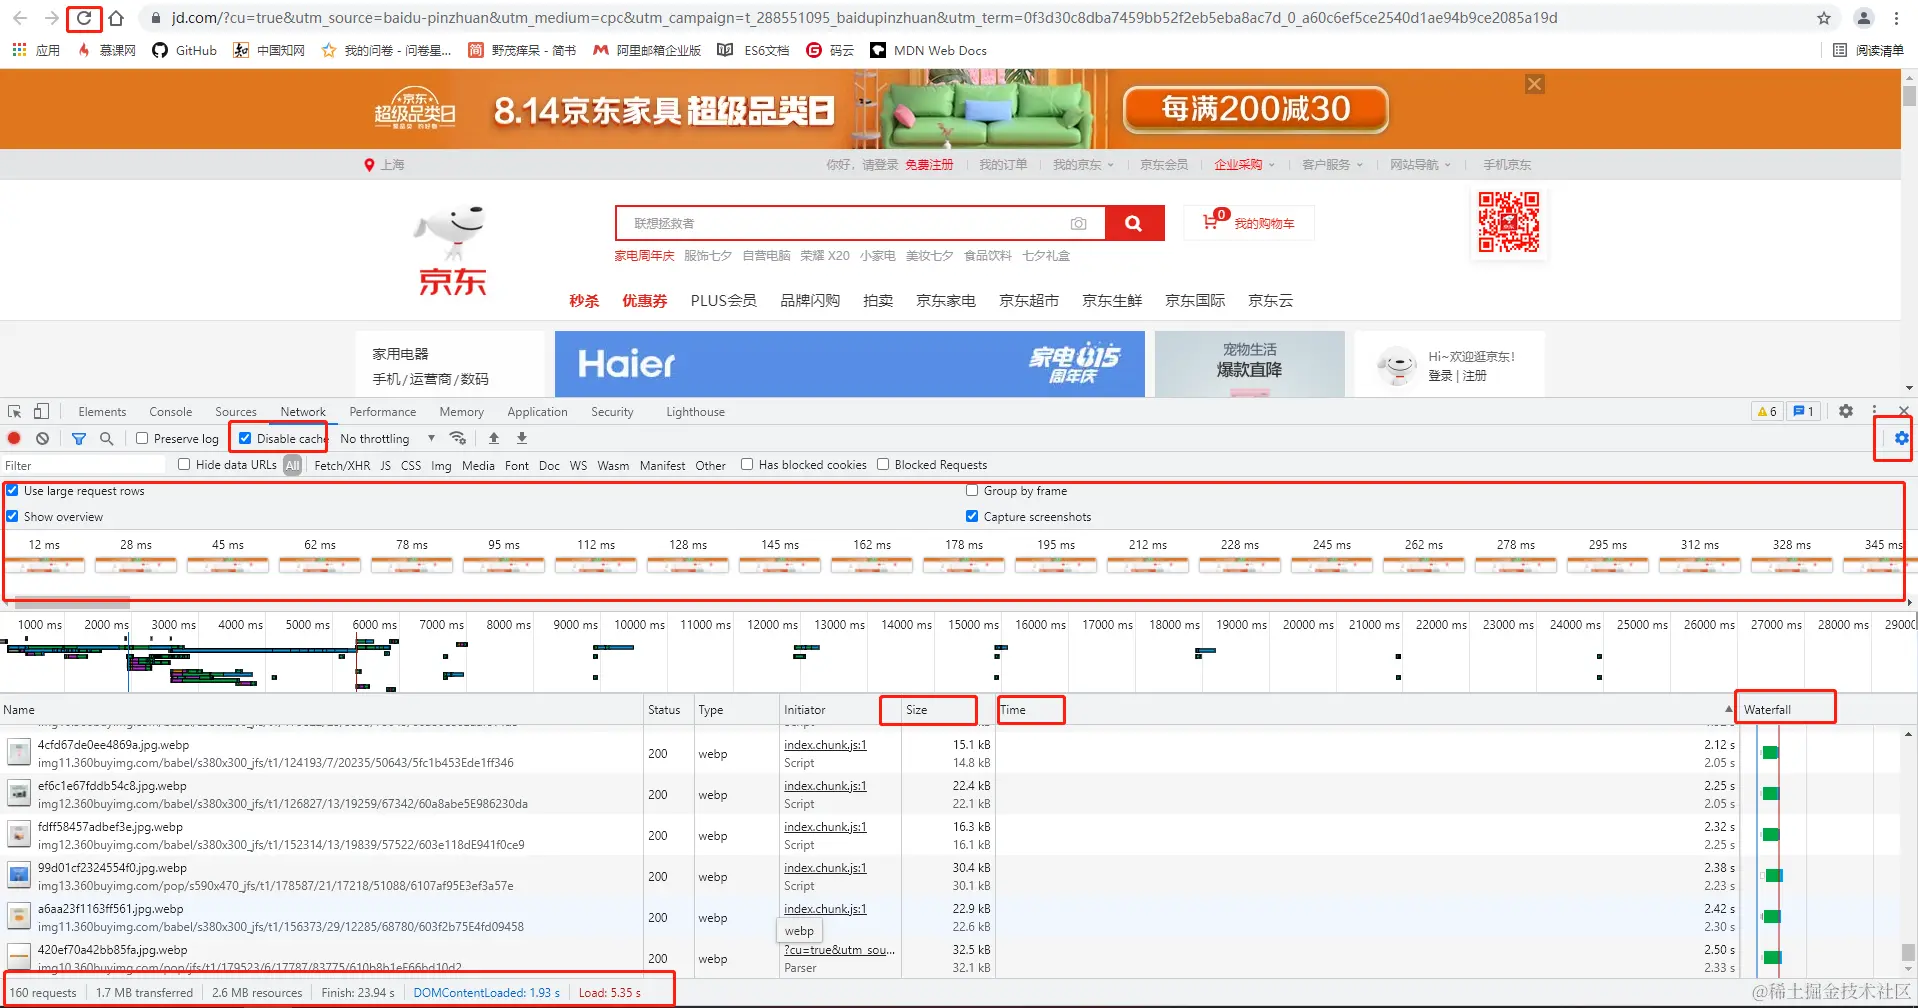
Task: Click the warnings count badge showing 6
Action: 1767,411
